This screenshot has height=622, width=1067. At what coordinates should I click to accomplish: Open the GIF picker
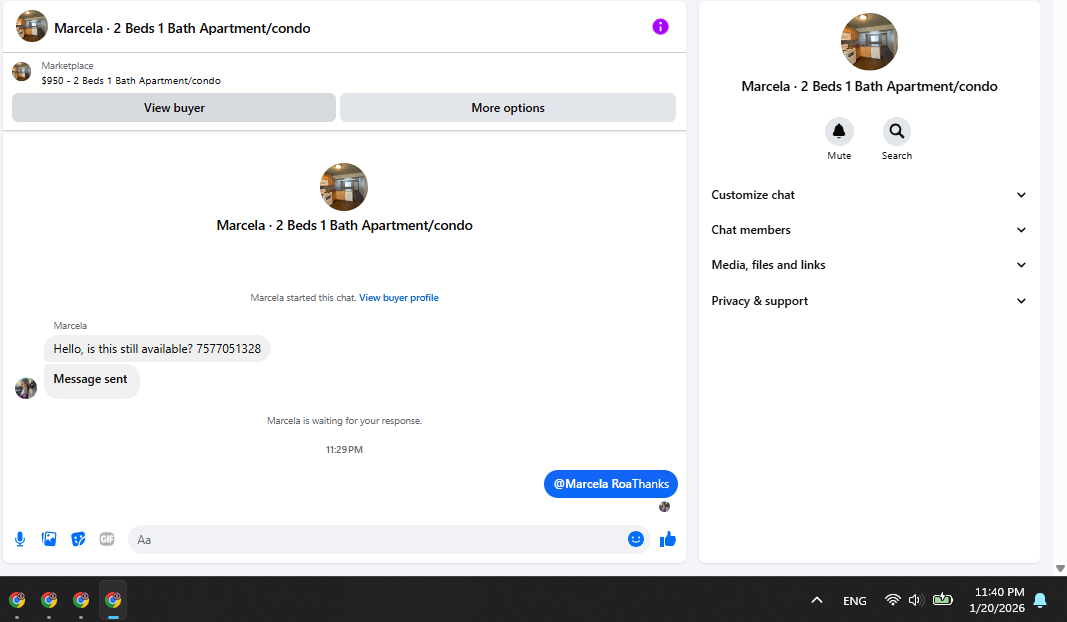pos(107,539)
